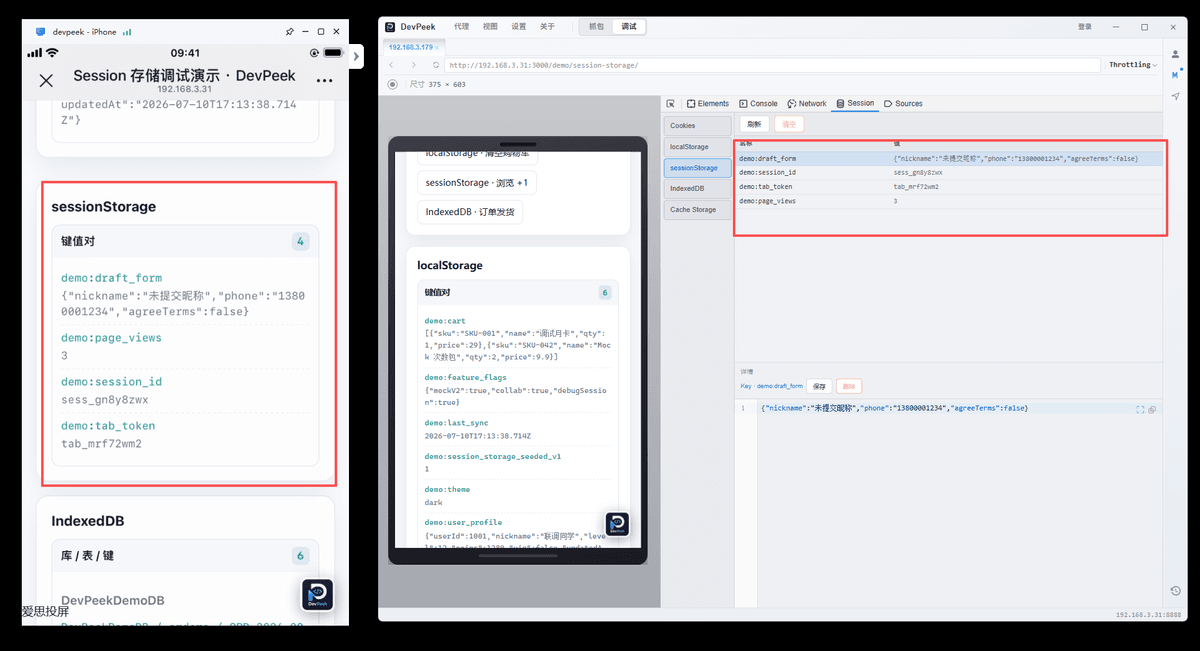The height and width of the screenshot is (651, 1200).
Task: Click demo:page_views key in iPhone window
Action: 111,338
